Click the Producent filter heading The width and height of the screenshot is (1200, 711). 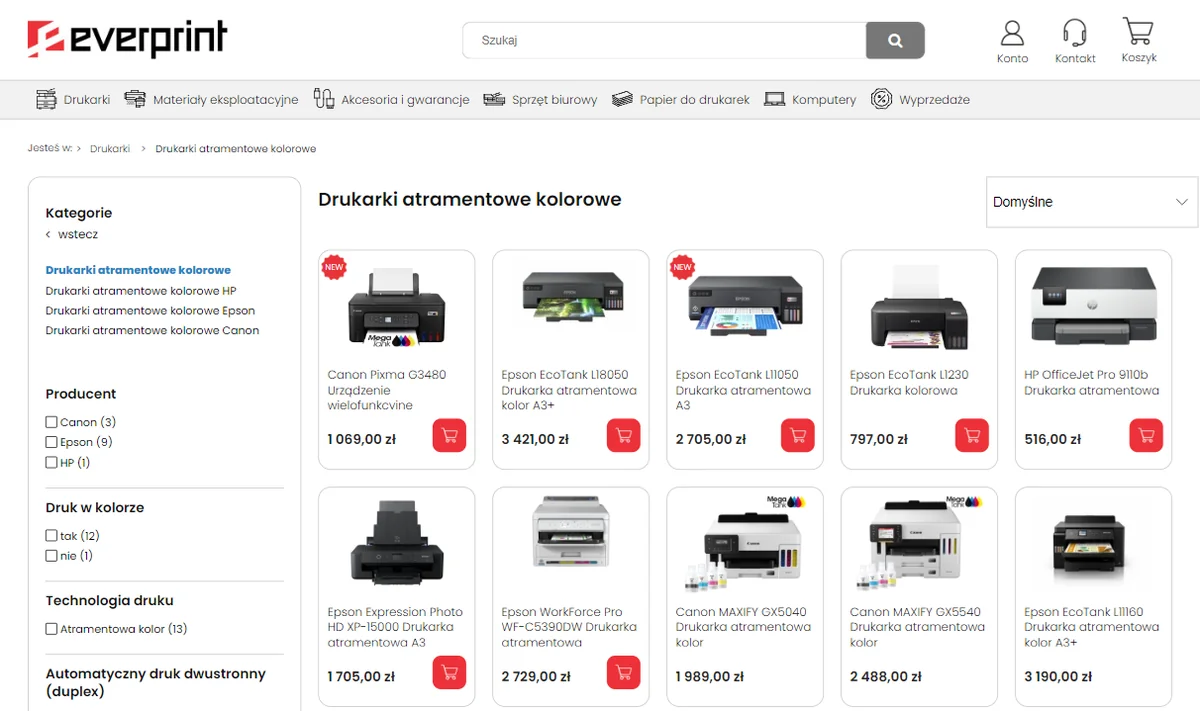(81, 394)
